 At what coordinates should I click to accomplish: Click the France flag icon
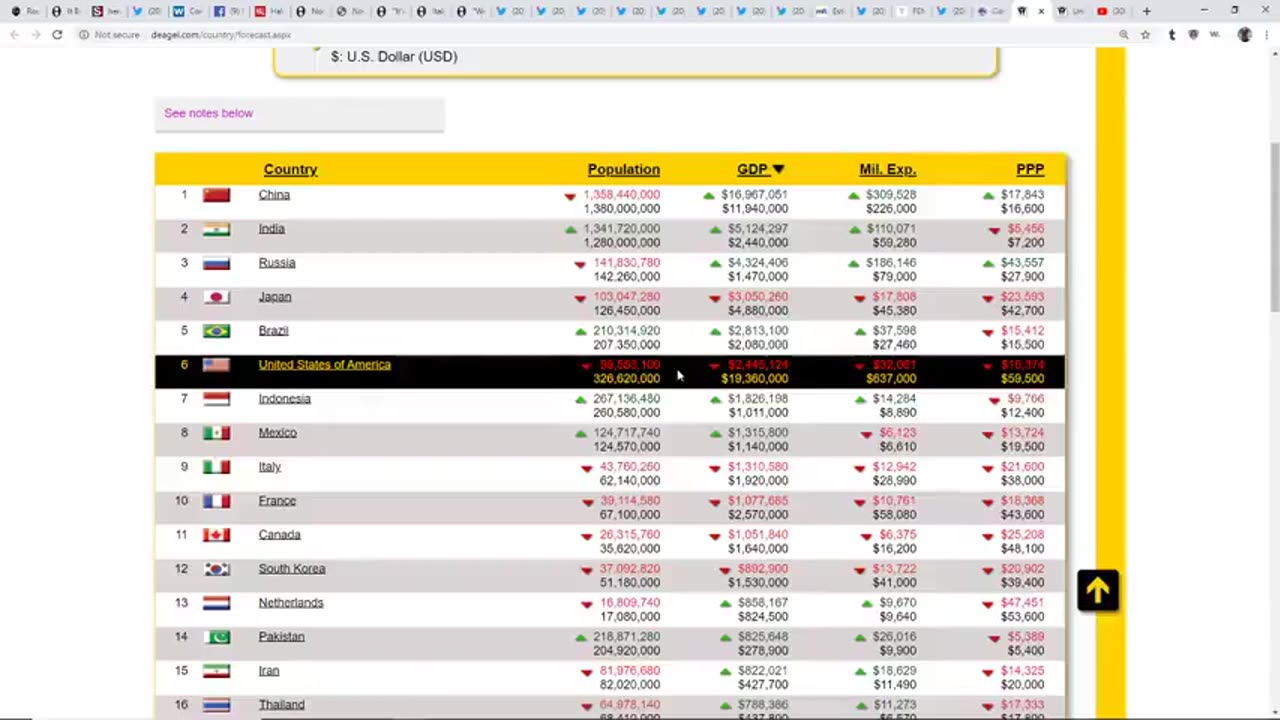pyautogui.click(x=216, y=501)
